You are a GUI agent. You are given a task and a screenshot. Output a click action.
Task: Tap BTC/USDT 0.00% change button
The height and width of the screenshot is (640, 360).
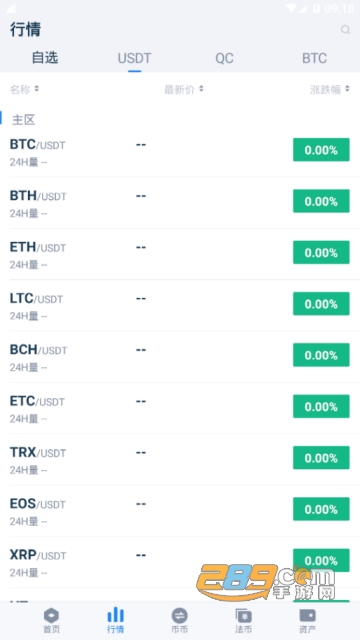coord(321,150)
